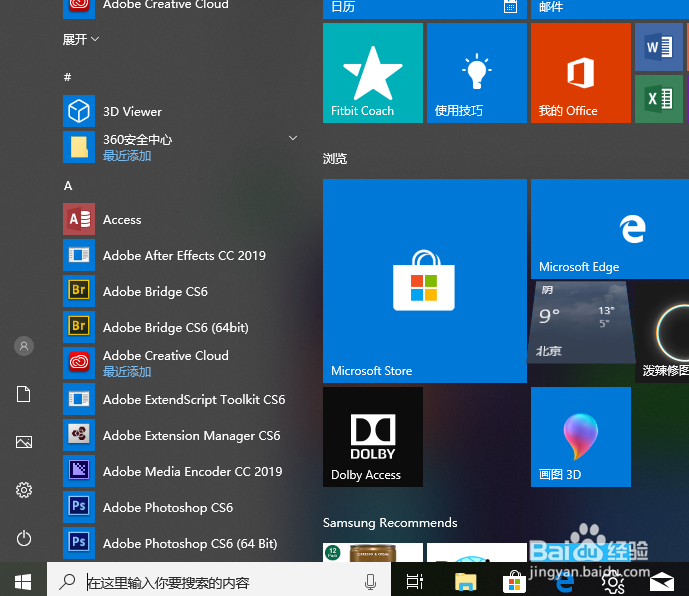Open Task View on the taskbar
689x596 pixels.
click(x=414, y=582)
